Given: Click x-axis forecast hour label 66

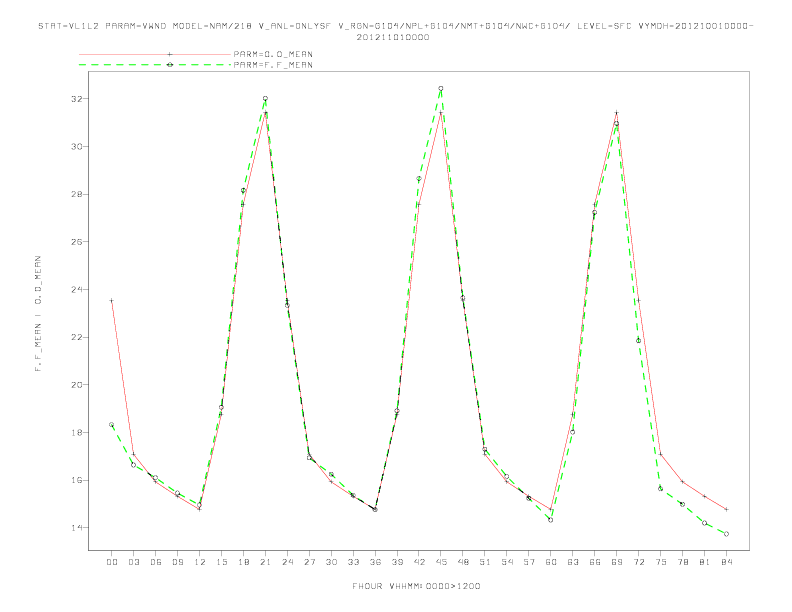Looking at the screenshot, I should click(x=595, y=562).
